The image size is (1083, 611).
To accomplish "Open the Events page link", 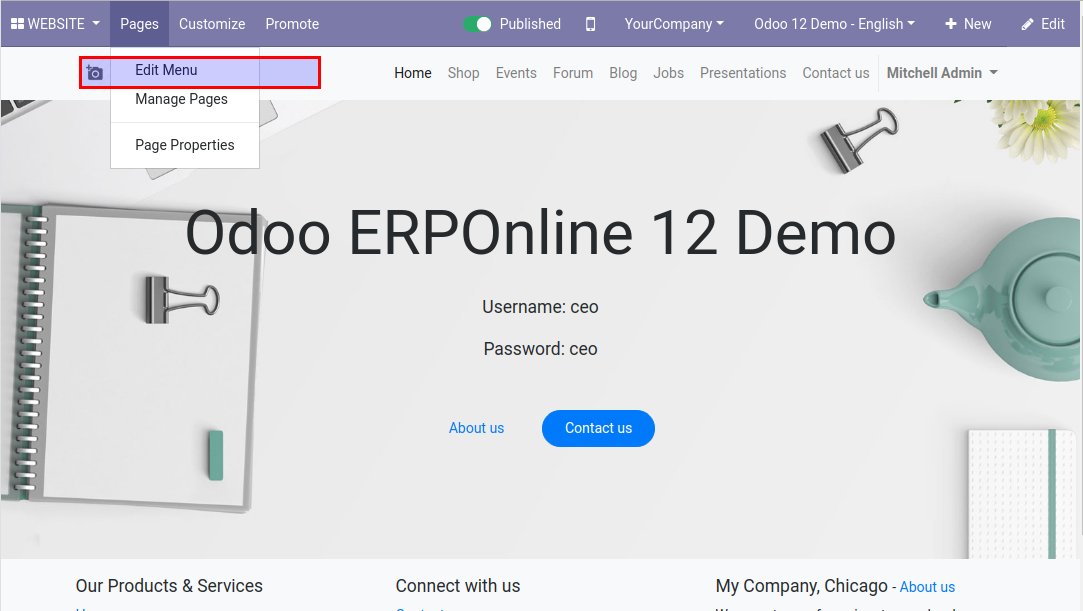I will coord(516,72).
